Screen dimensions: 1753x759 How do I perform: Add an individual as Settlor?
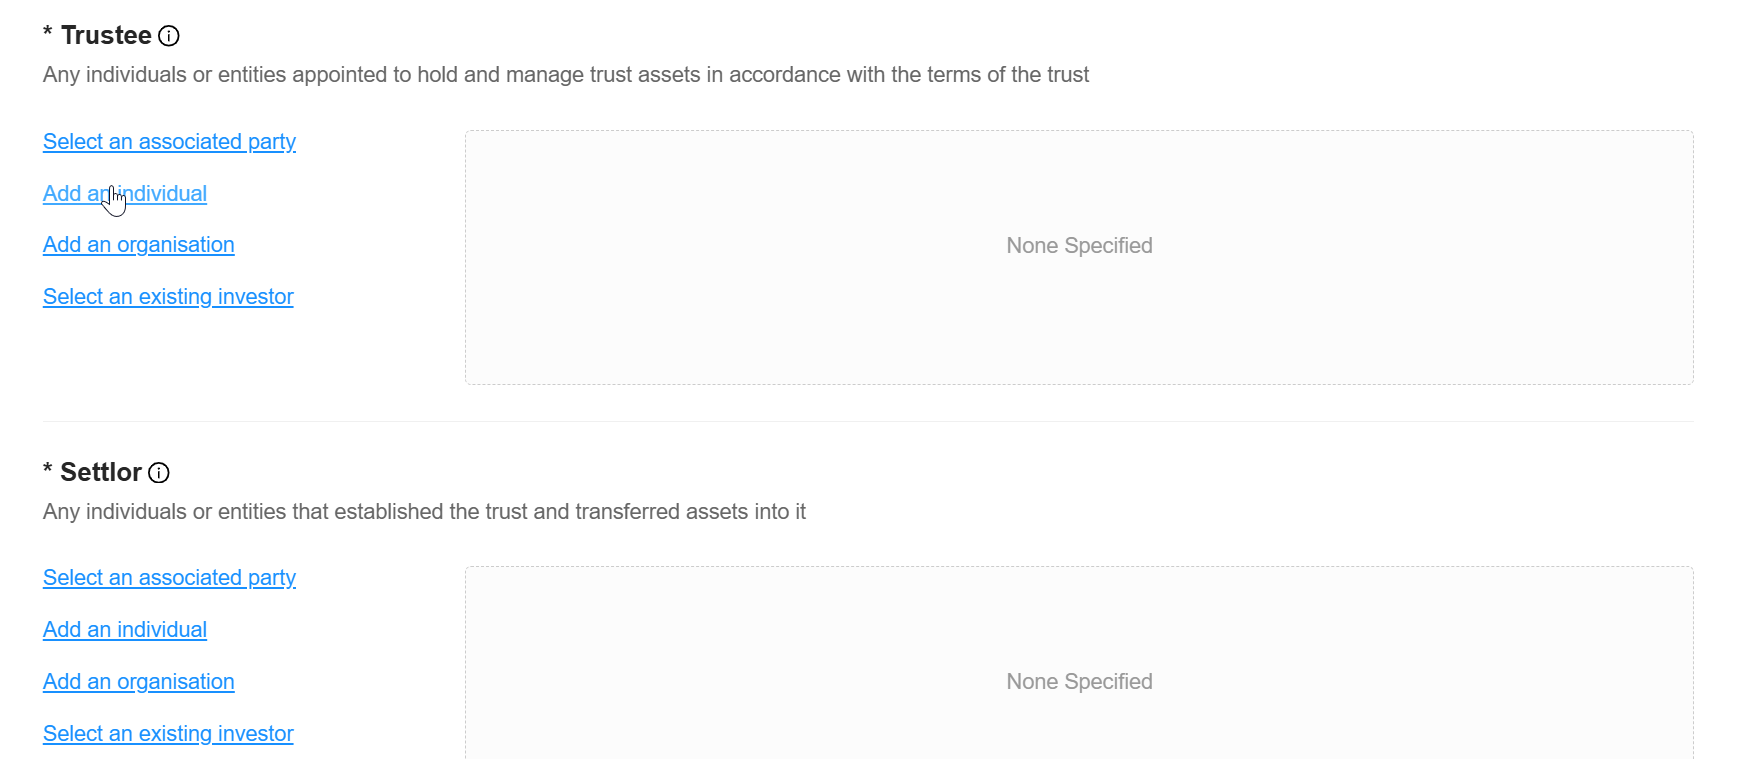click(125, 630)
